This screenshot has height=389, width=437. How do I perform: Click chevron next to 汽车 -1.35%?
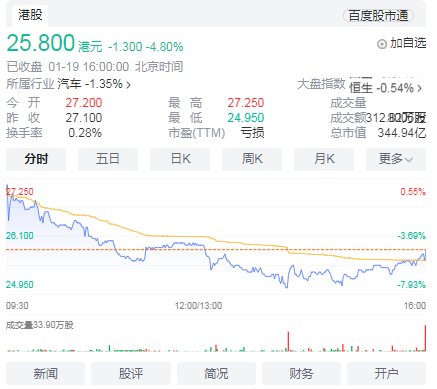(128, 85)
